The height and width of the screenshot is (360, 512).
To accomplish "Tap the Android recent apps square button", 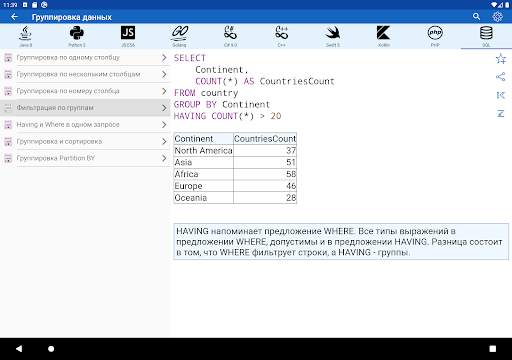I will [x=493, y=349].
